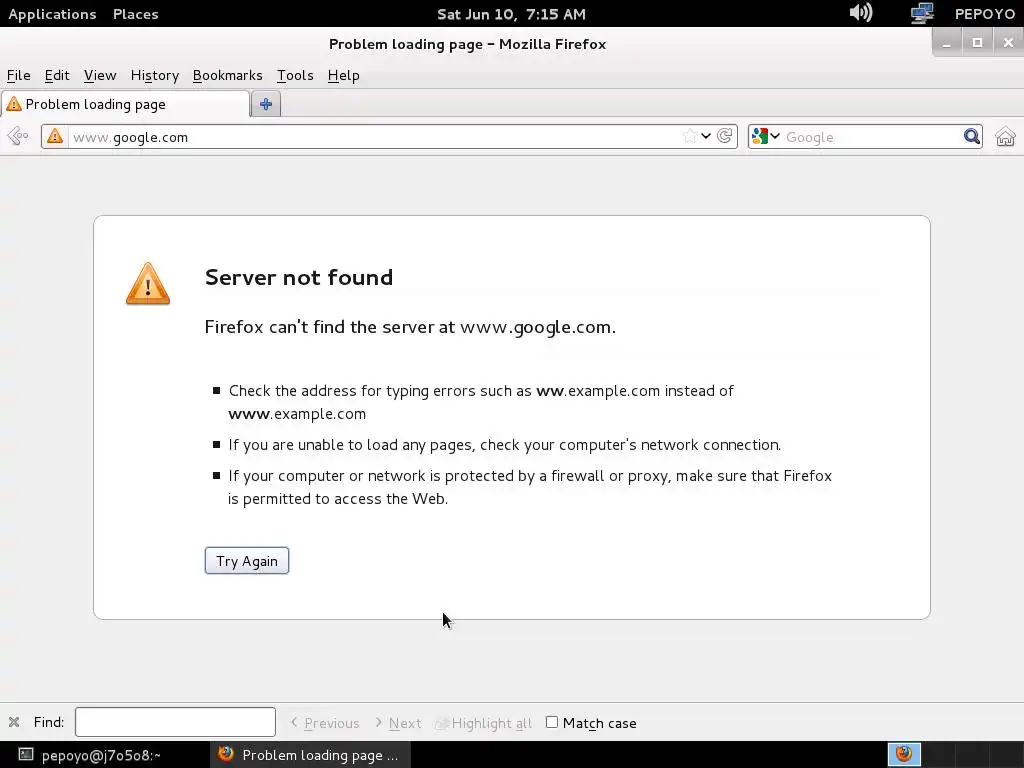The image size is (1024, 768).
Task: Maximize the Firefox window
Action: click(x=977, y=42)
